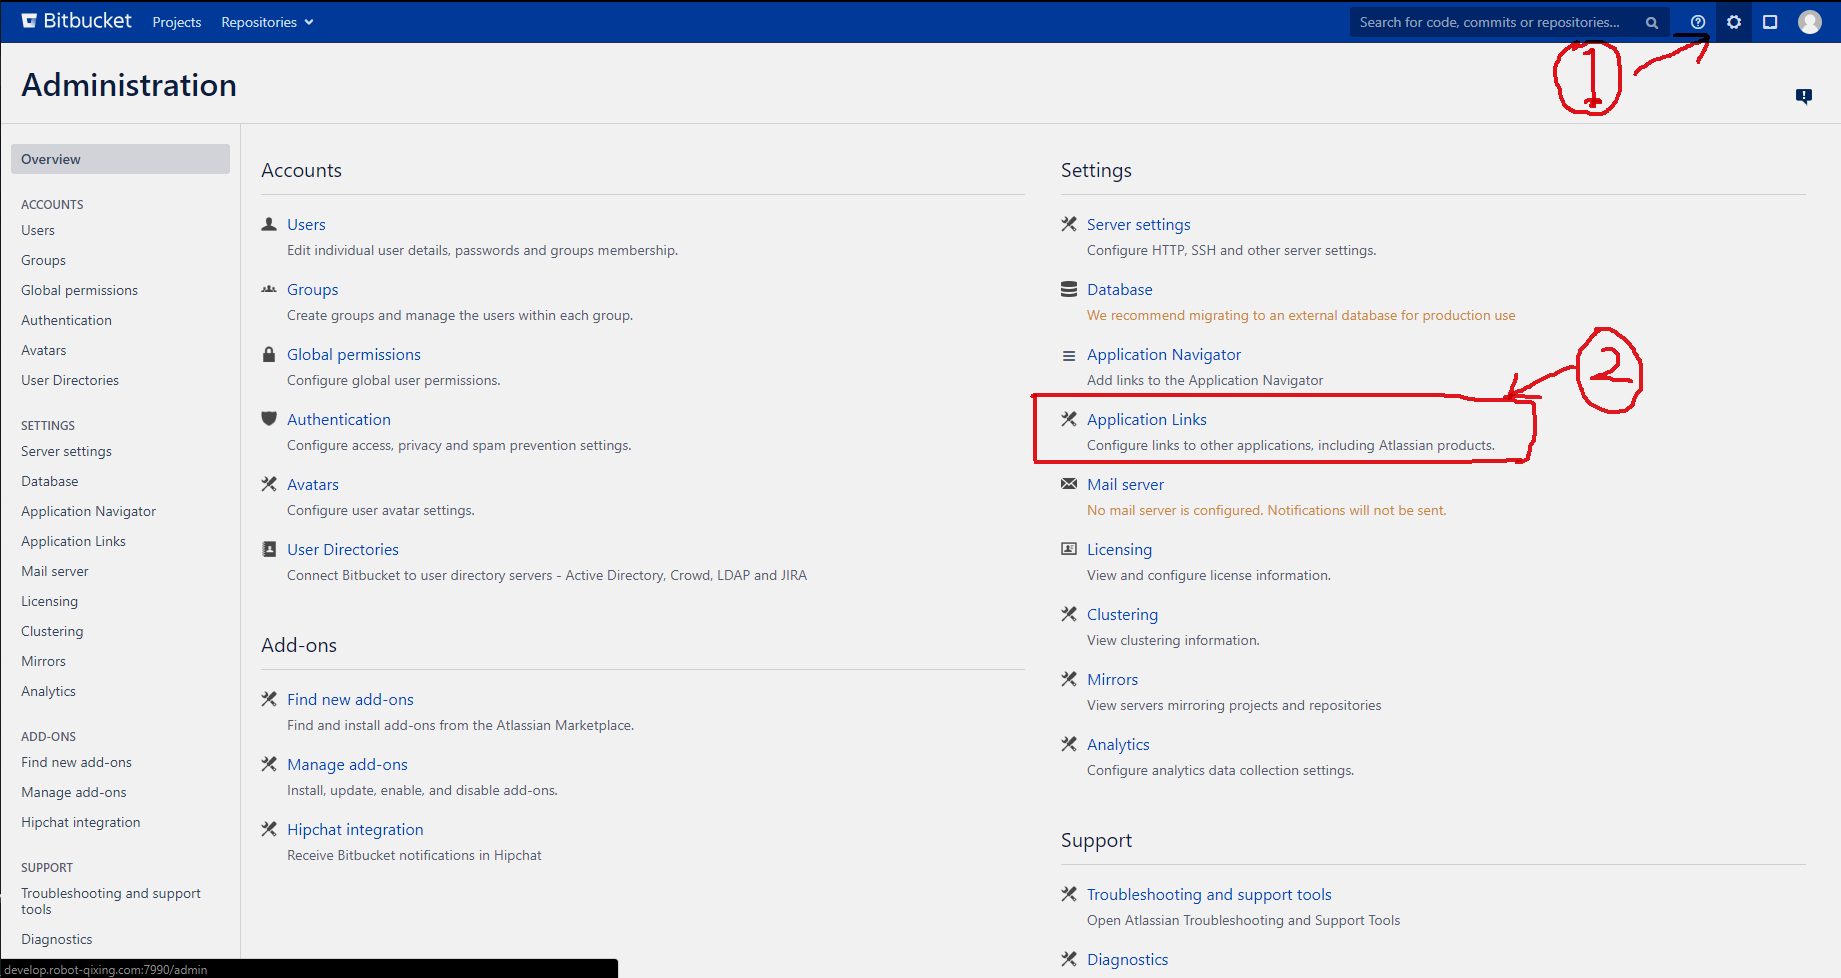Open Clustering in the left sidebar
1841x978 pixels.
52,631
